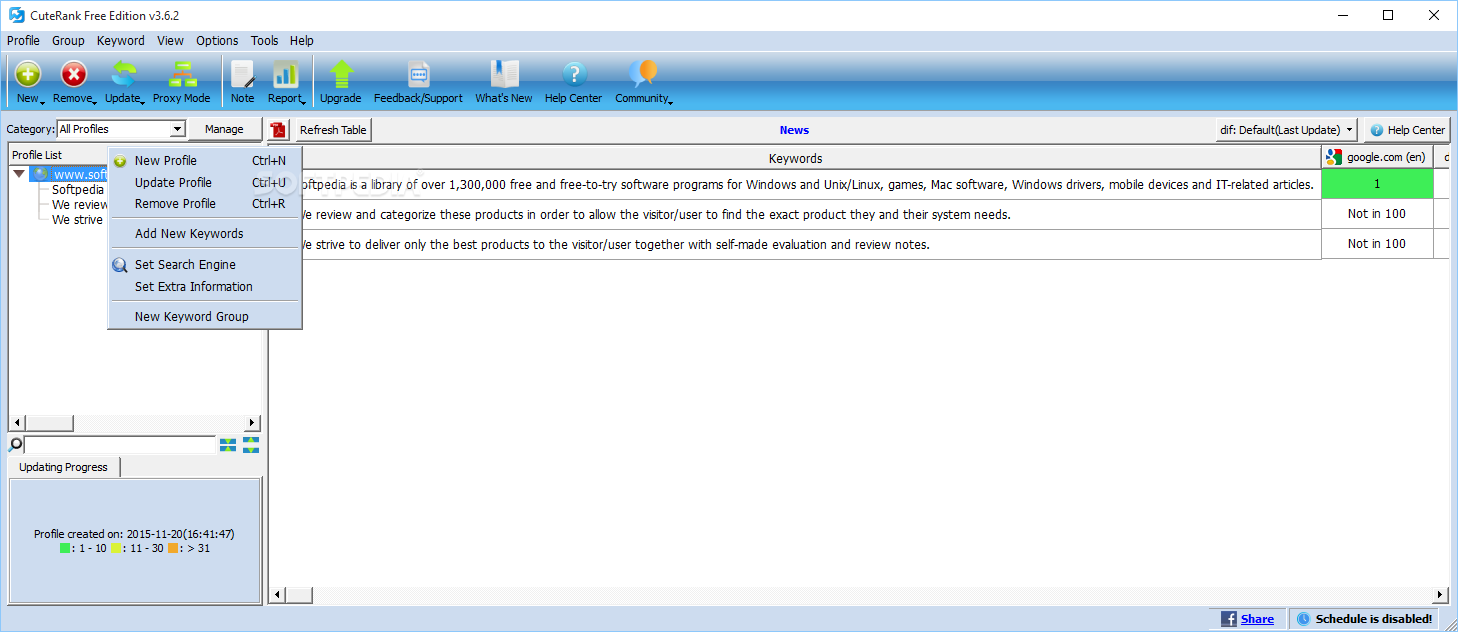The width and height of the screenshot is (1458, 632).
Task: Choose Update Profile in context menu
Action: coord(205,182)
